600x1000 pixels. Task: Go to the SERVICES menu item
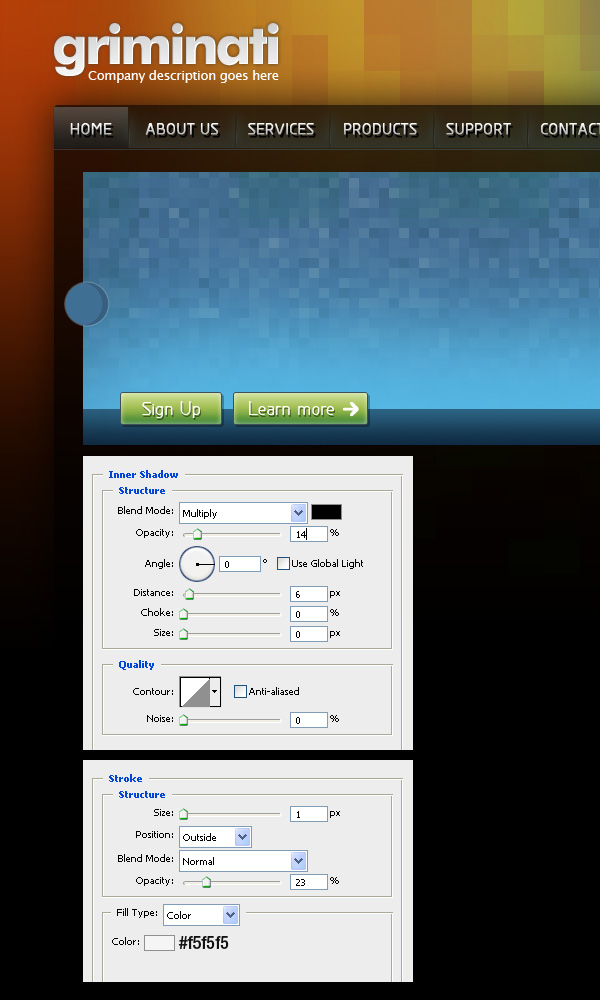tap(281, 129)
